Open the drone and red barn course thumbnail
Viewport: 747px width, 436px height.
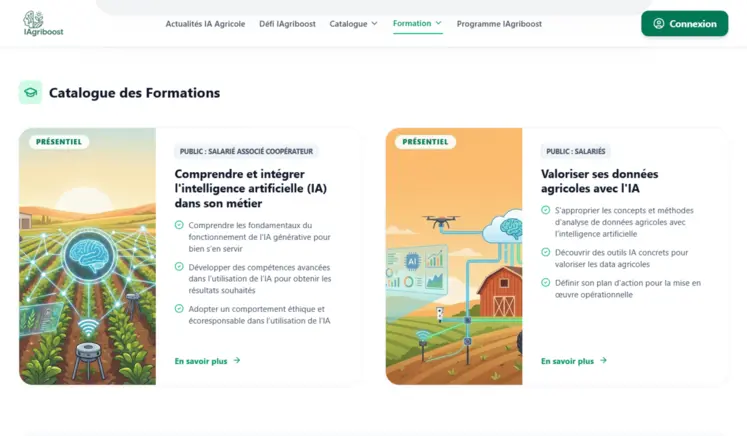tap(454, 256)
